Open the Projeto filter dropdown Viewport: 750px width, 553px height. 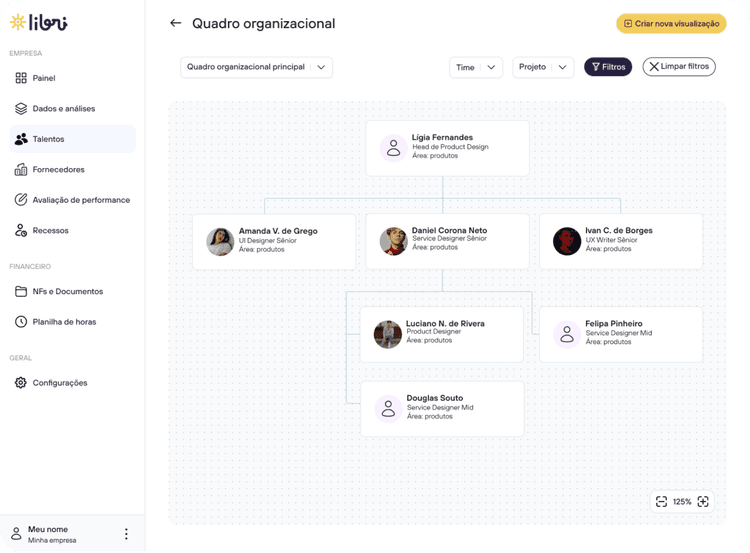(542, 67)
